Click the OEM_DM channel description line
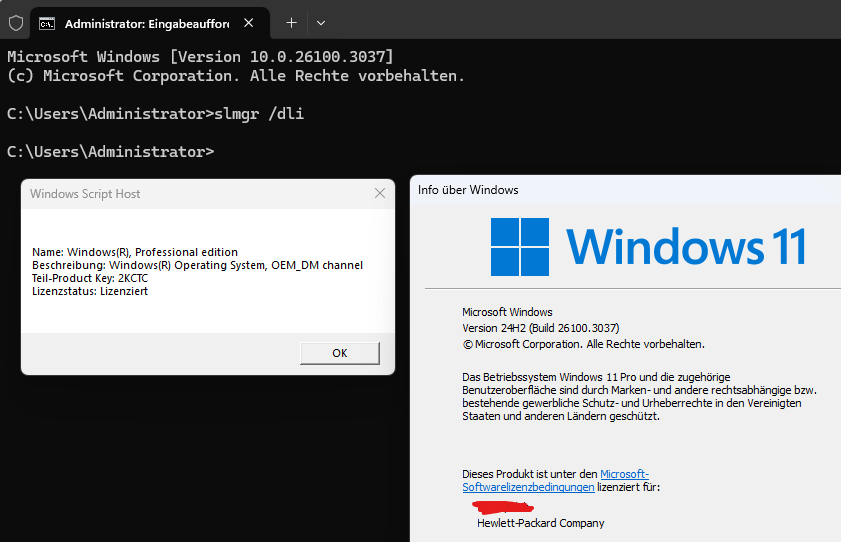 pos(197,265)
